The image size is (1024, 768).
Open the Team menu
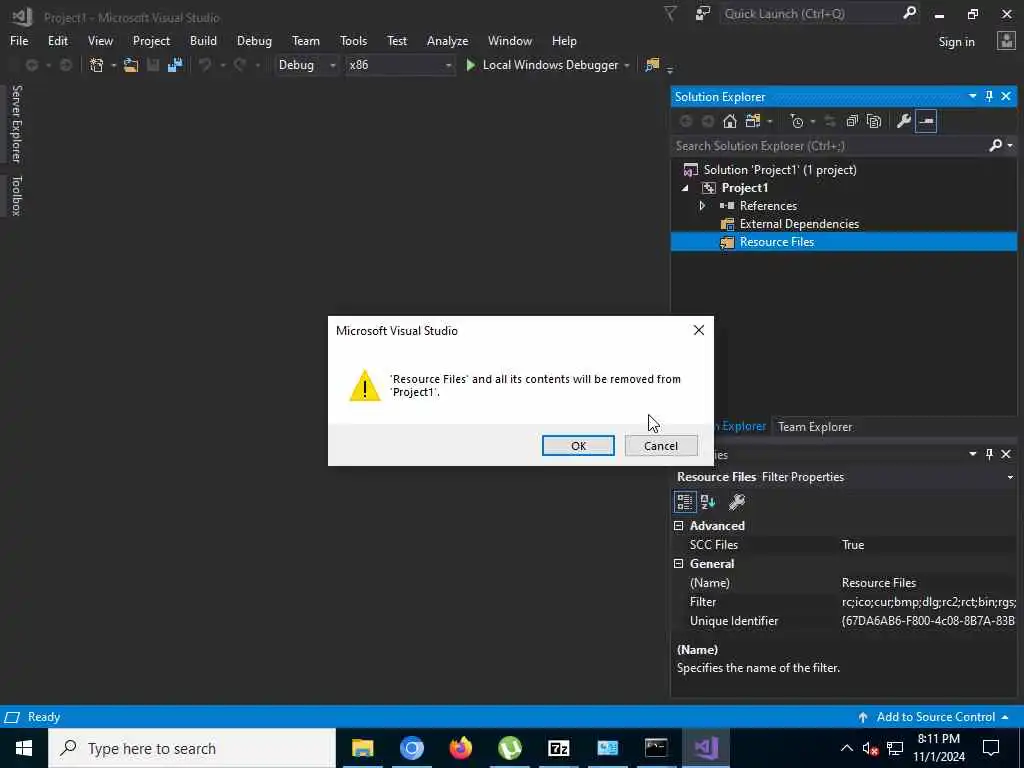(x=306, y=40)
